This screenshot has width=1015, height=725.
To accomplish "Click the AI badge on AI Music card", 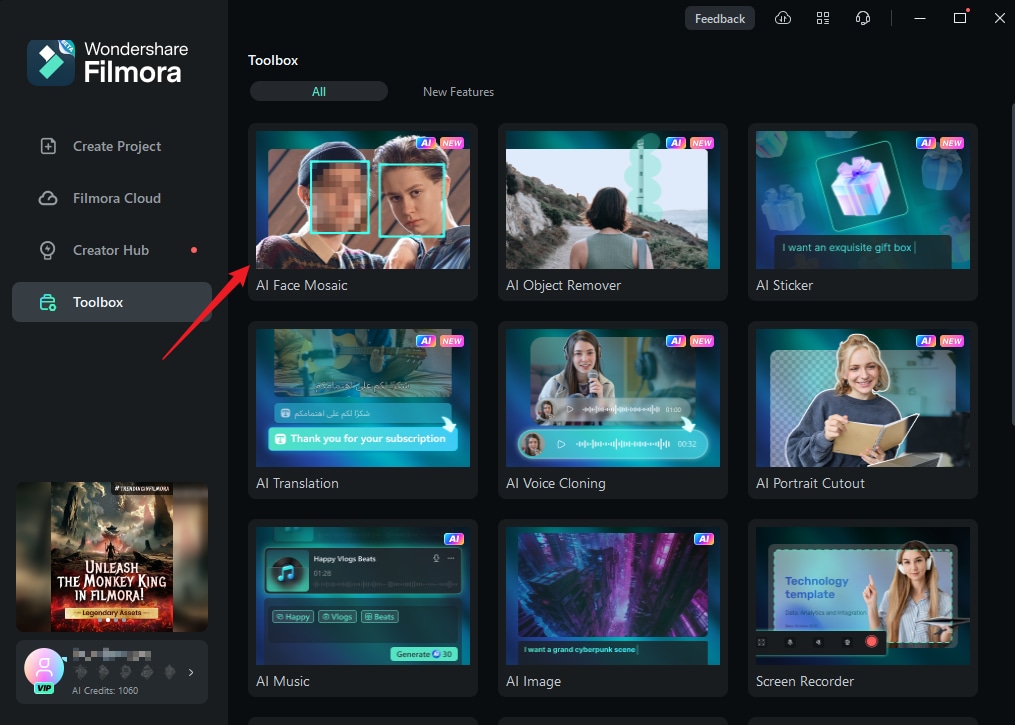I will pyautogui.click(x=454, y=539).
